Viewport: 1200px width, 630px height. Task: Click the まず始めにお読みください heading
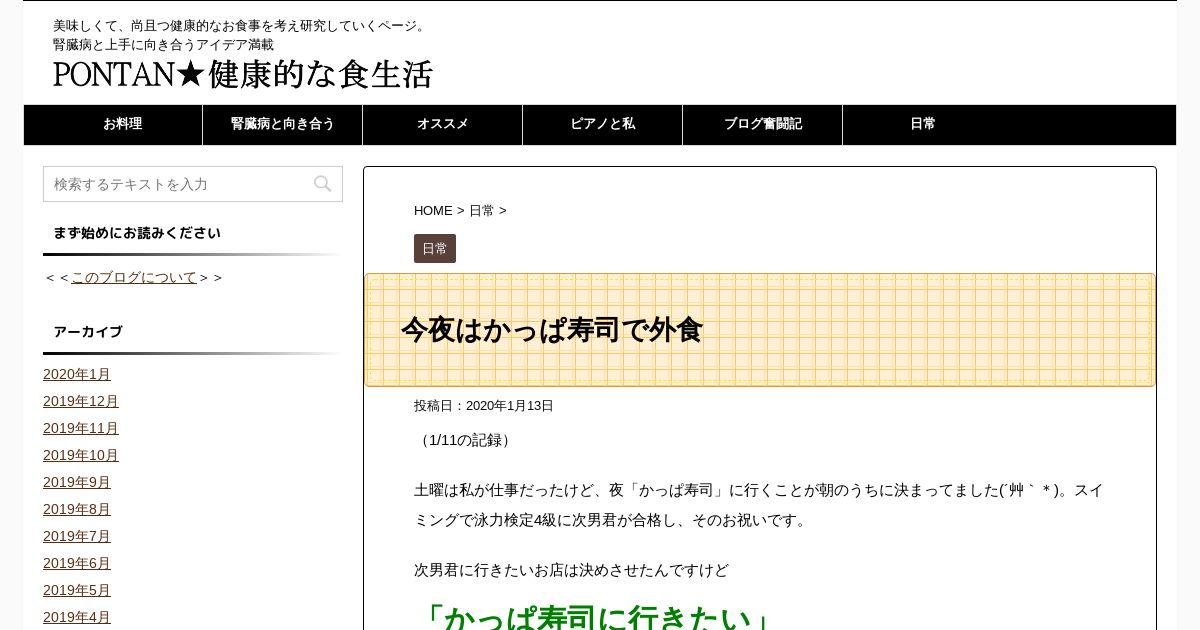[x=137, y=233]
